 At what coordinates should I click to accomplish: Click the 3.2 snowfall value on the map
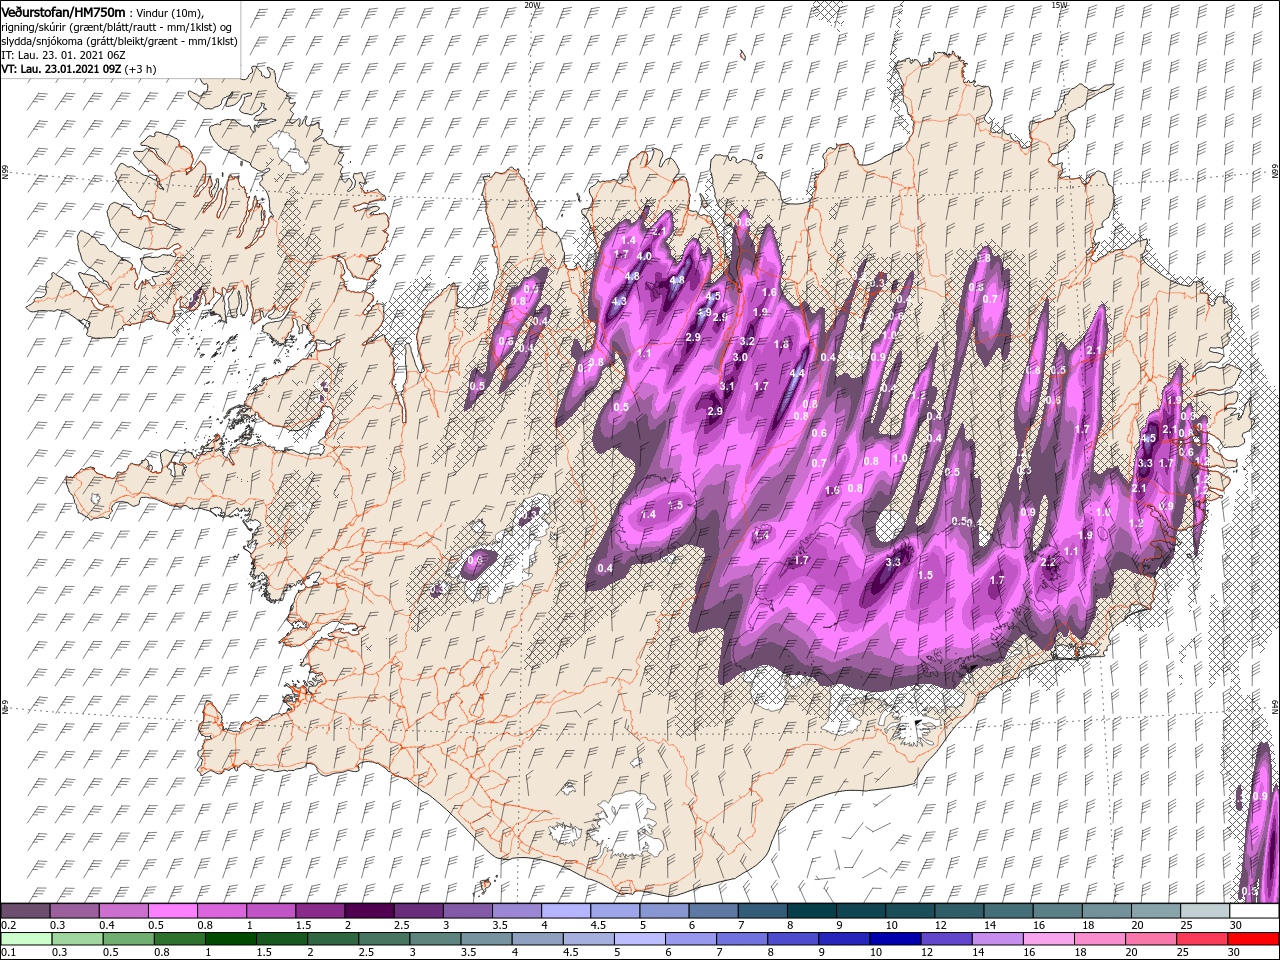click(747, 341)
